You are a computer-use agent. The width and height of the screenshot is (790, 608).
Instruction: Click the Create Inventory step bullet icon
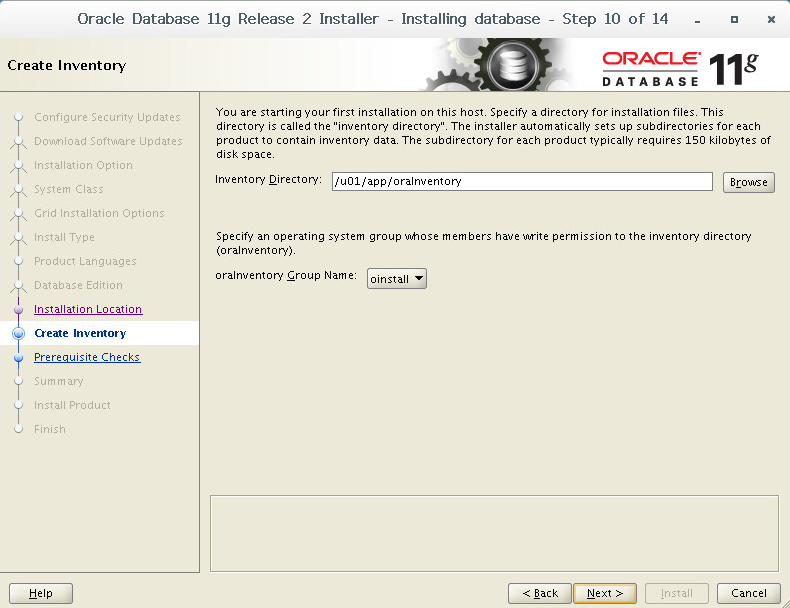pyautogui.click(x=19, y=333)
